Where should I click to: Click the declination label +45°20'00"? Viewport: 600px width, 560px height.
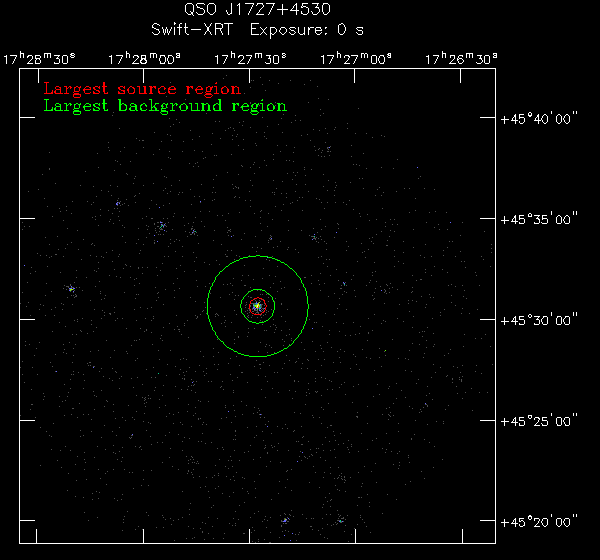[539, 522]
